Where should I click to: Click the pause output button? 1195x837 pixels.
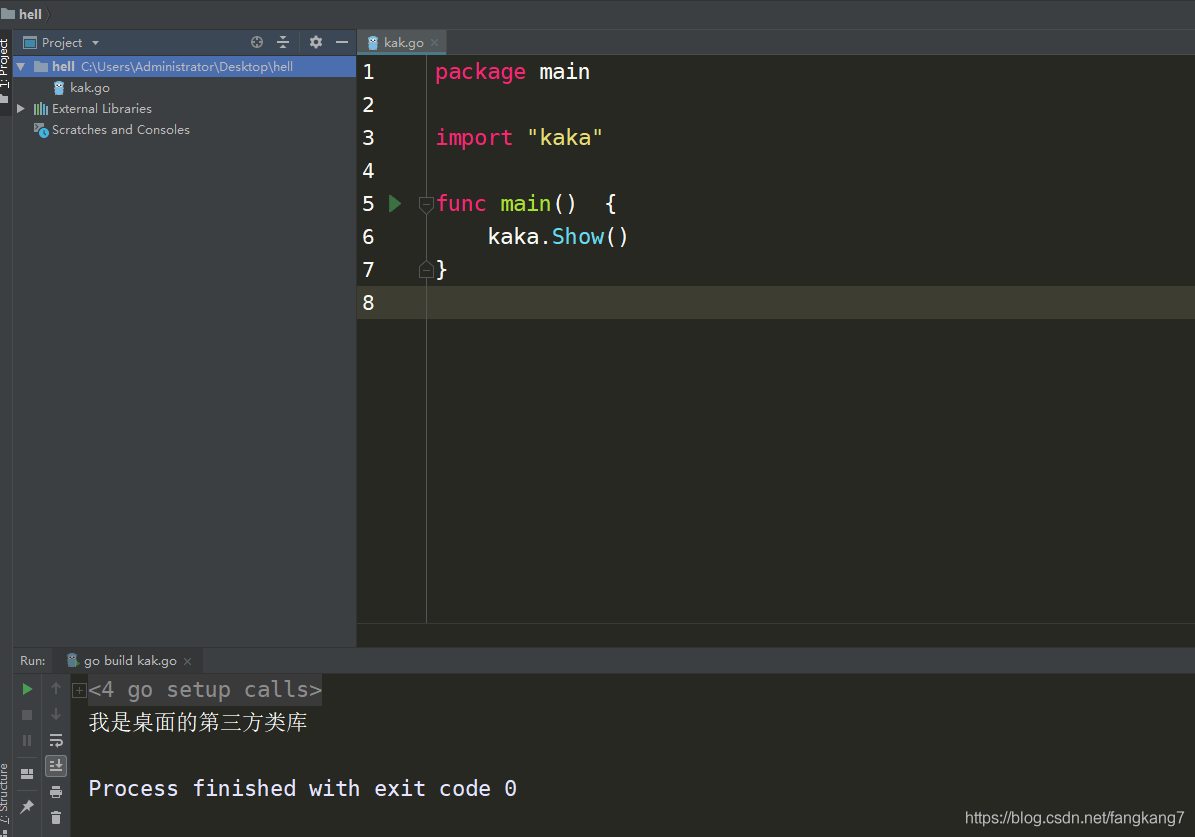27,741
